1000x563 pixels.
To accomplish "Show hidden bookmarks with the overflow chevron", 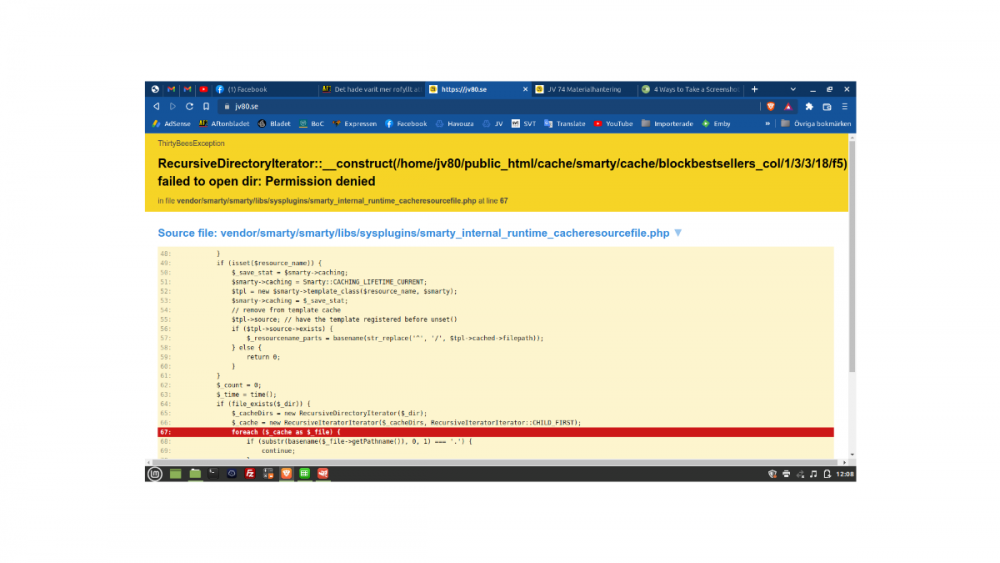I will (768, 124).
